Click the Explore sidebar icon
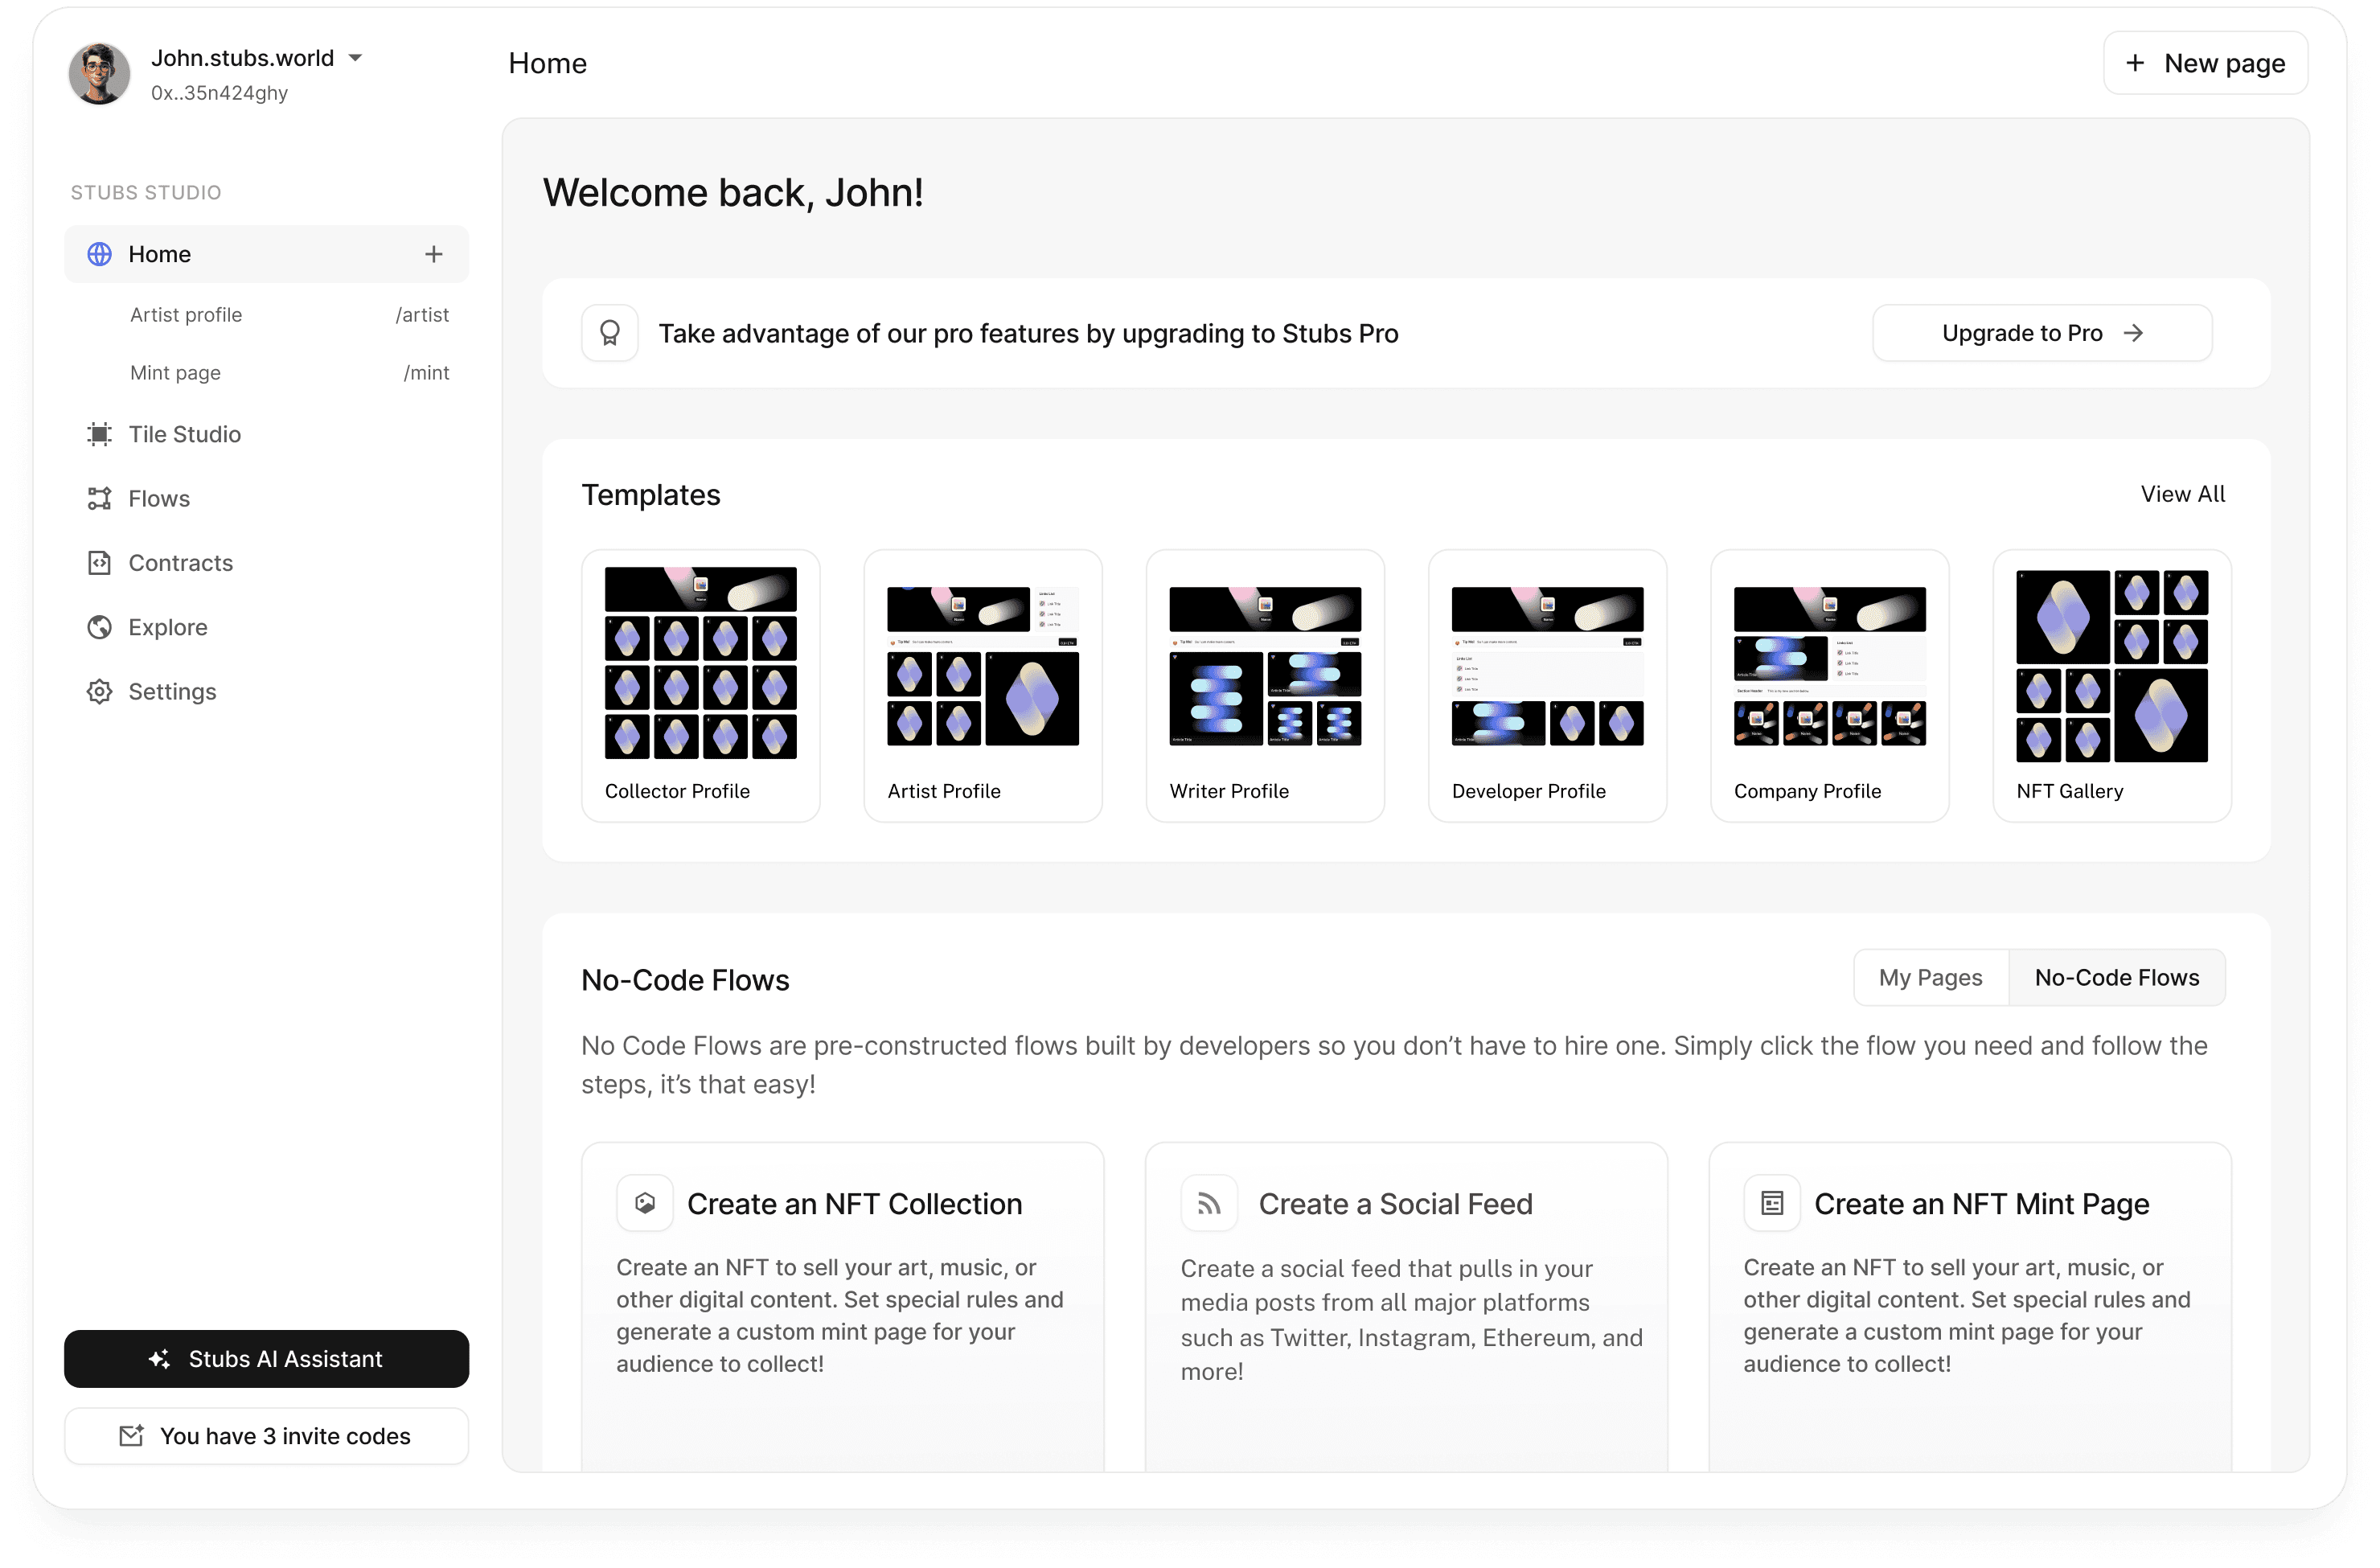 coord(99,627)
